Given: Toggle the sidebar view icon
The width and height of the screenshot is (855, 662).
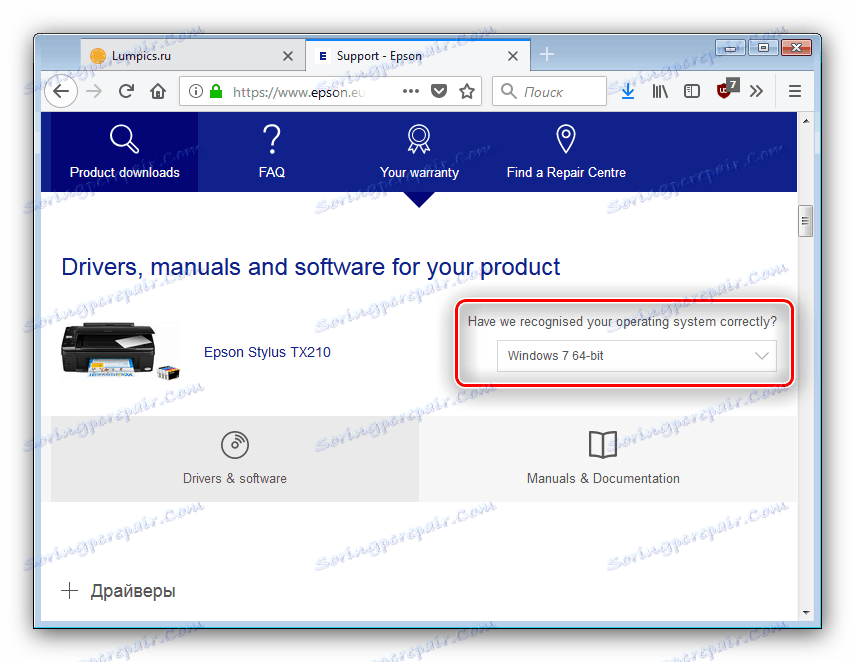Looking at the screenshot, I should [x=692, y=91].
